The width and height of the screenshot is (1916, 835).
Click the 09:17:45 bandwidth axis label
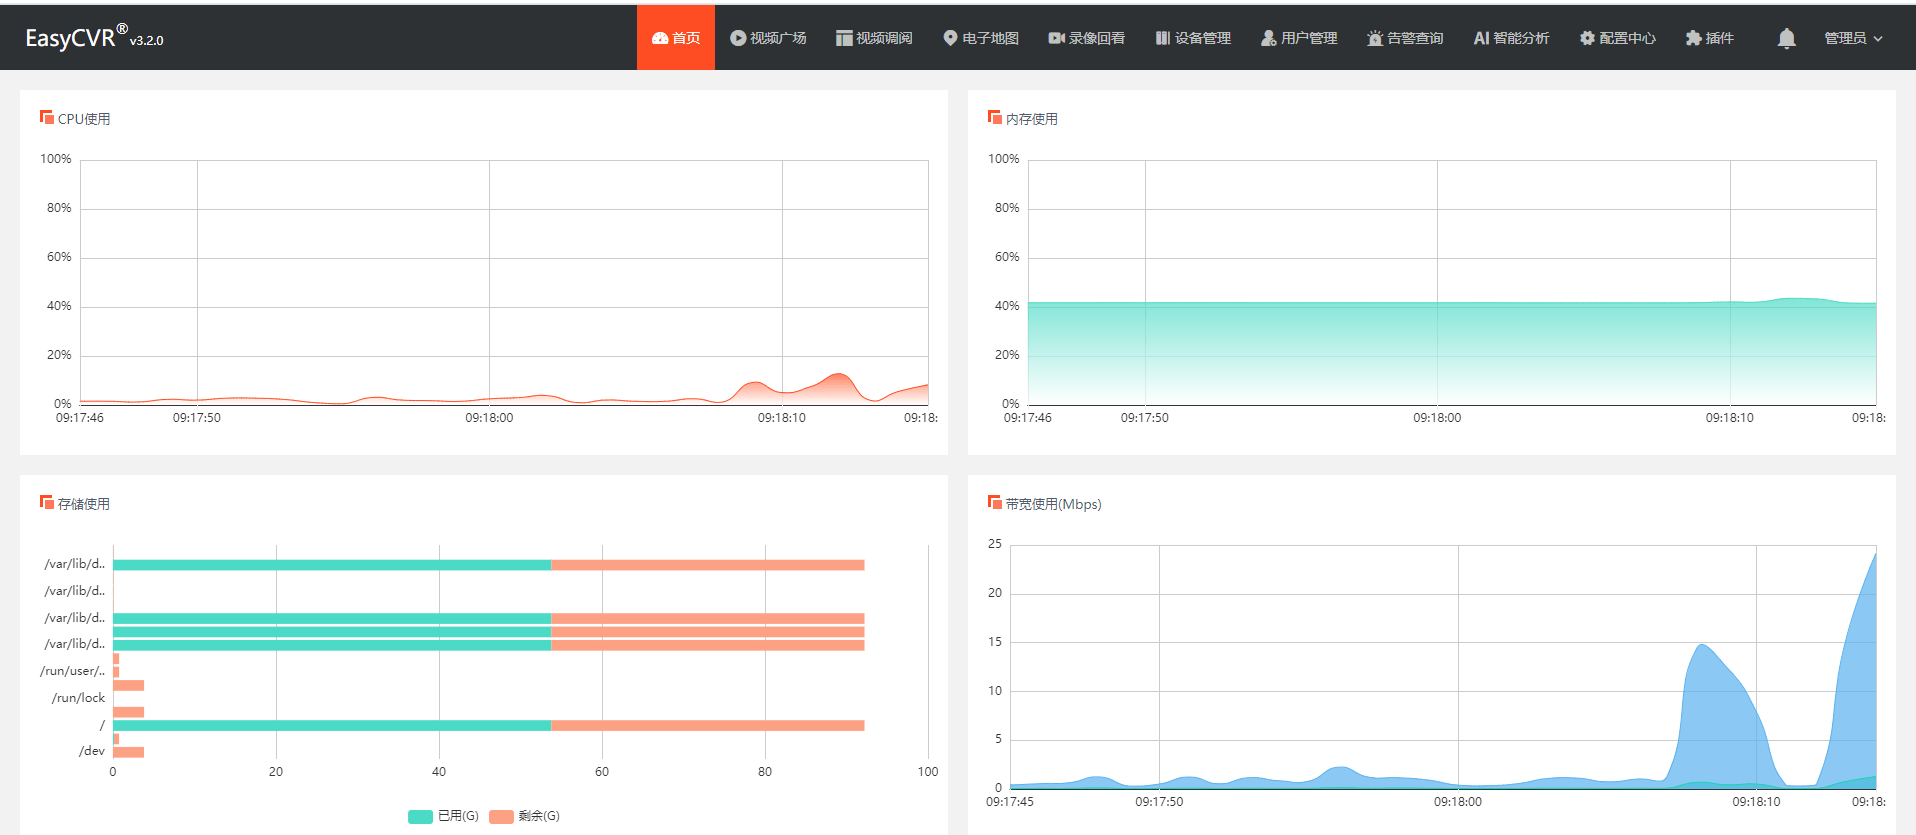[1010, 802]
